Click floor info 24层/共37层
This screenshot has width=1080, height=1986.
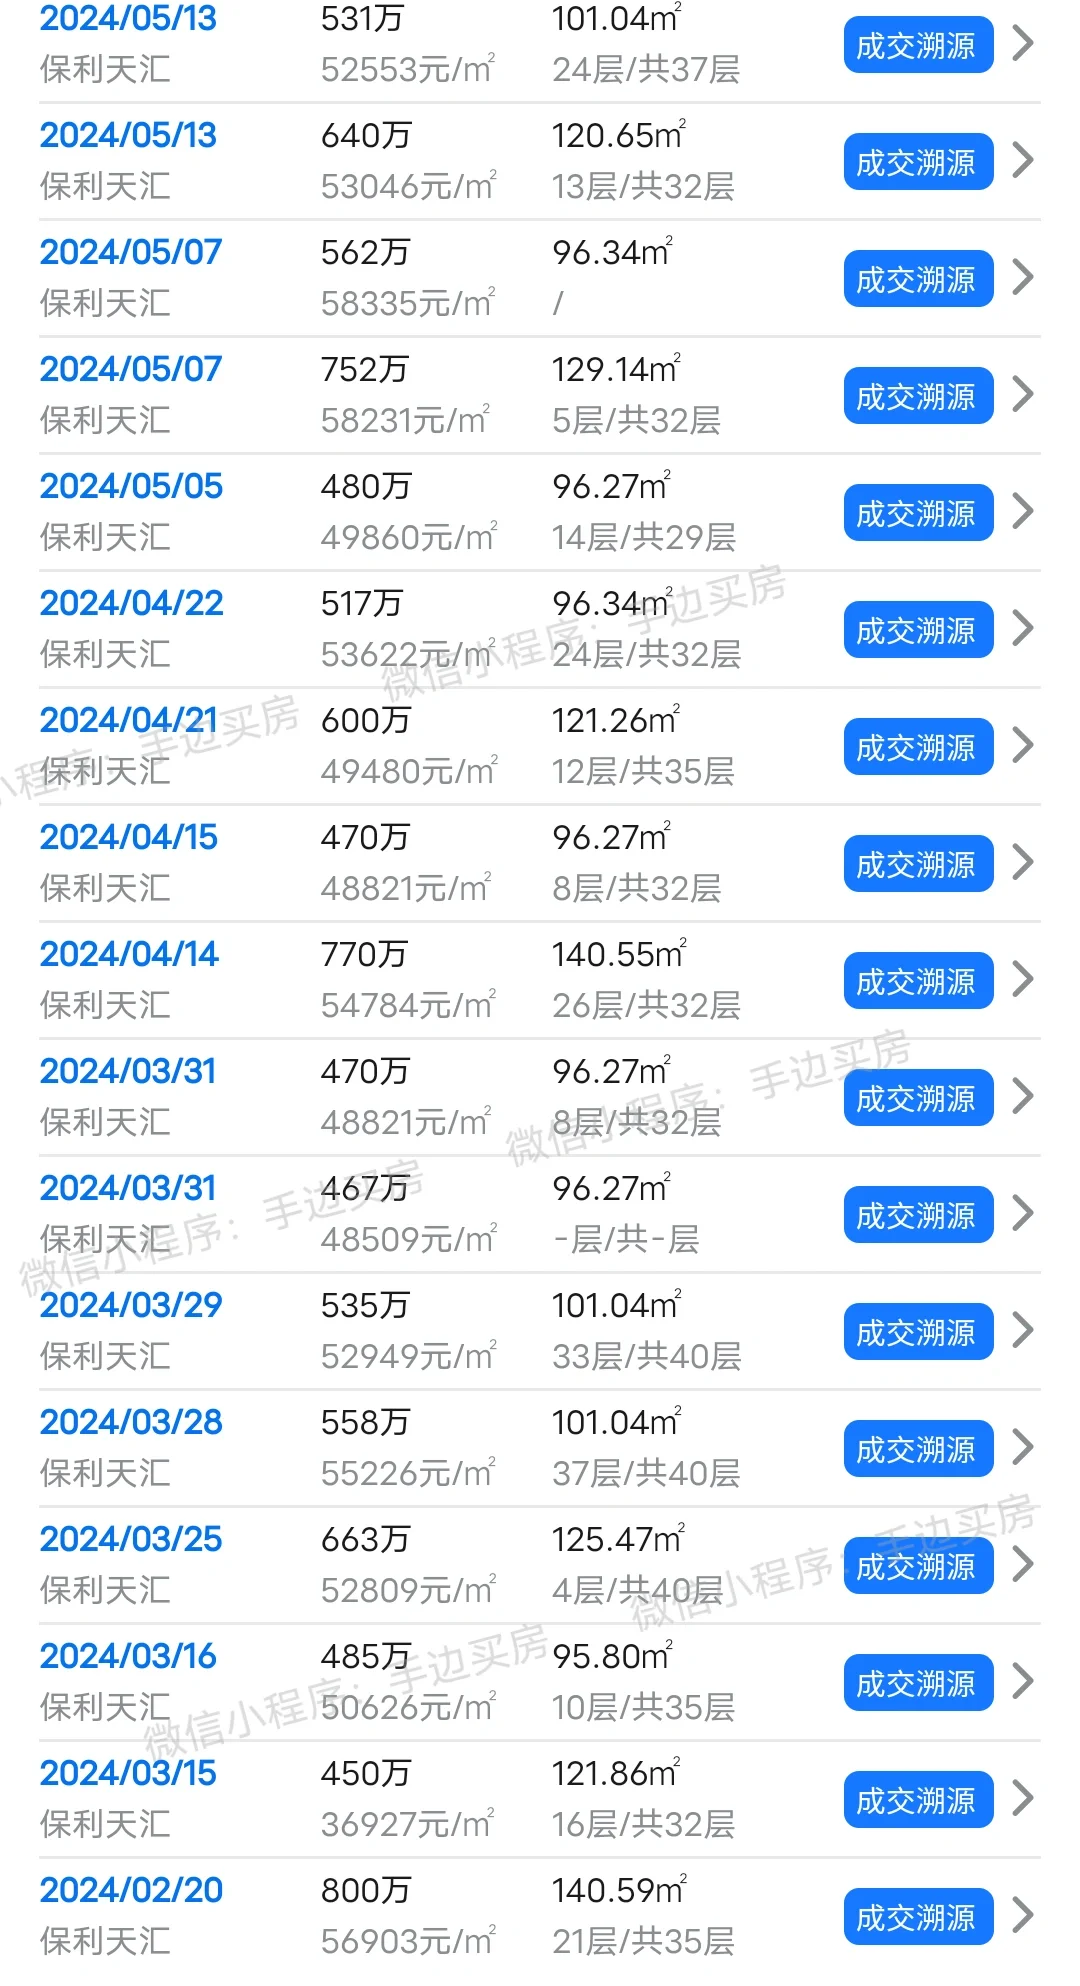click(x=646, y=69)
